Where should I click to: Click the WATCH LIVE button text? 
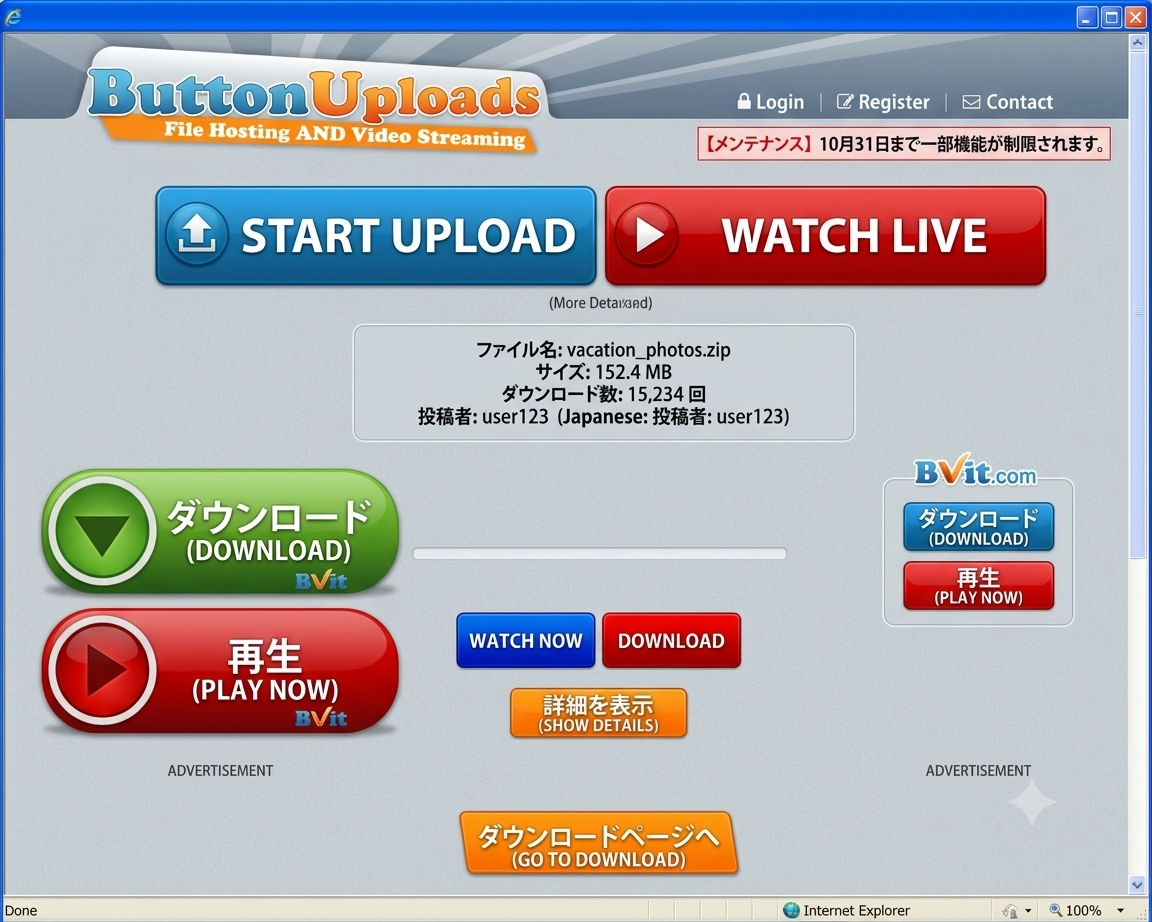[x=854, y=235]
